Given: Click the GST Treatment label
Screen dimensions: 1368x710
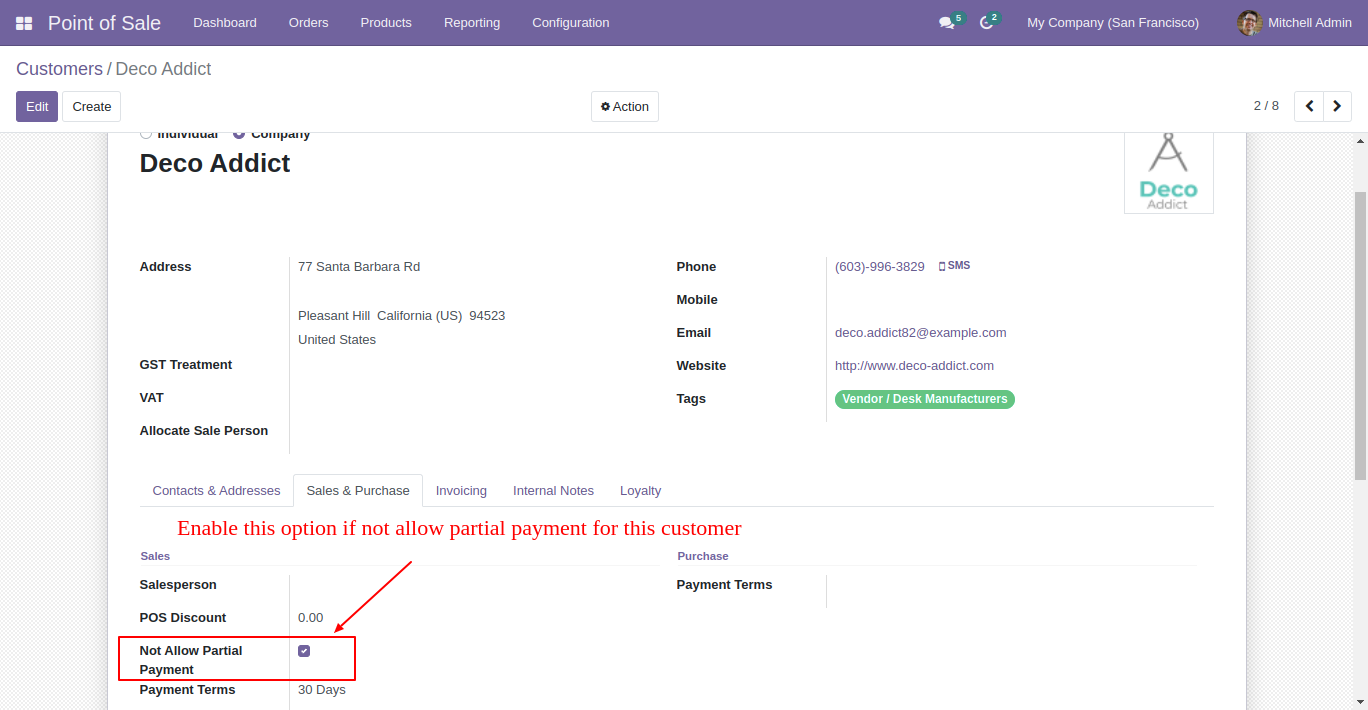Looking at the screenshot, I should pos(186,365).
